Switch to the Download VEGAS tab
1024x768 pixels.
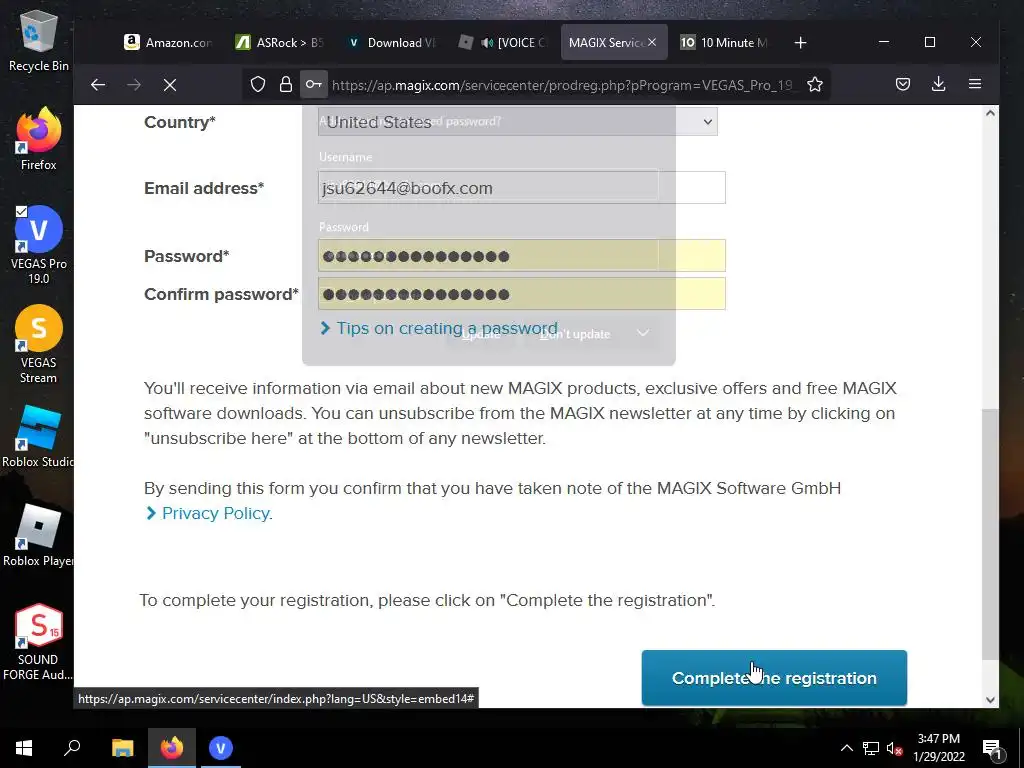click(x=391, y=42)
